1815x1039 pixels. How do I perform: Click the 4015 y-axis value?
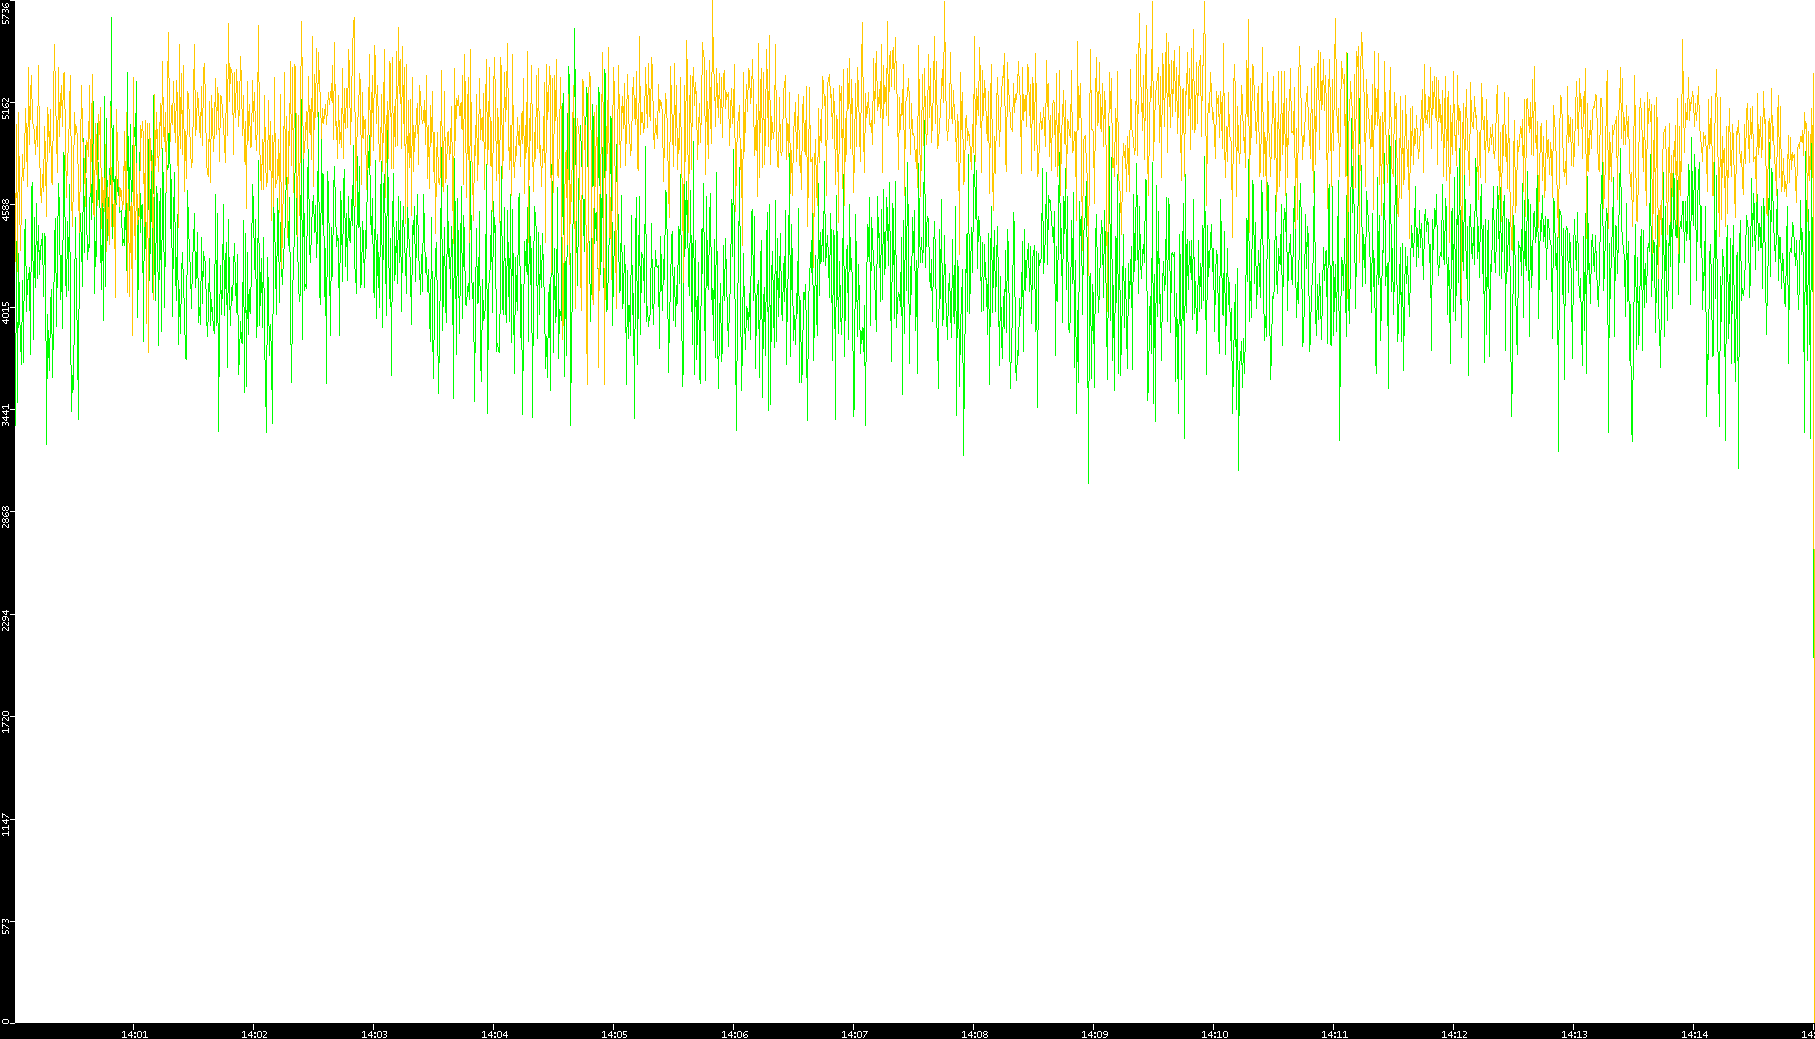7,312
